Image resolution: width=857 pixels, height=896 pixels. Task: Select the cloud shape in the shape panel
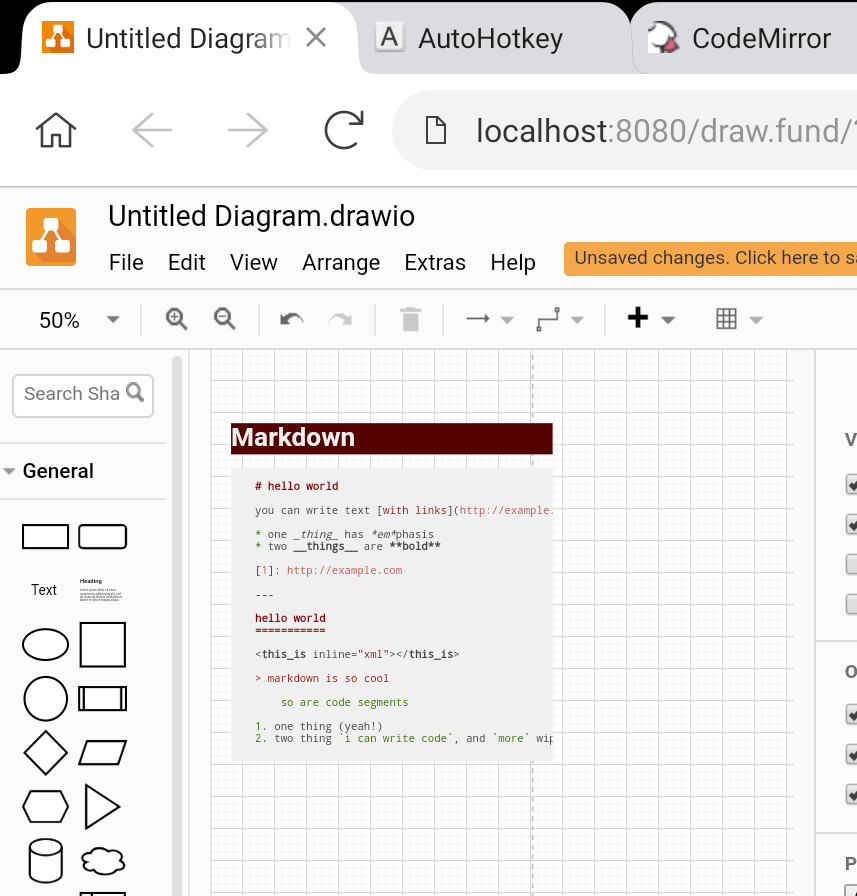[x=103, y=861]
